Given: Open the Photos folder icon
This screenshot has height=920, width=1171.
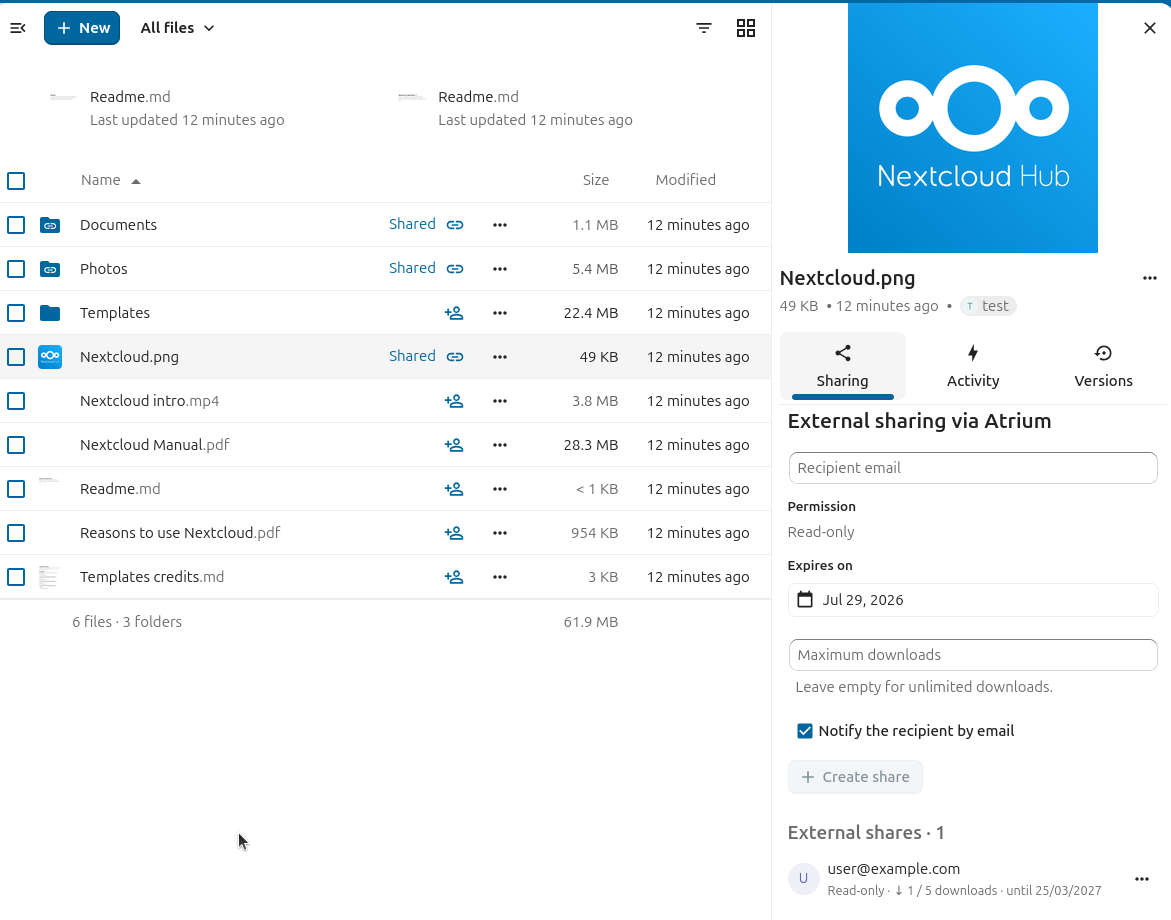Looking at the screenshot, I should [50, 269].
